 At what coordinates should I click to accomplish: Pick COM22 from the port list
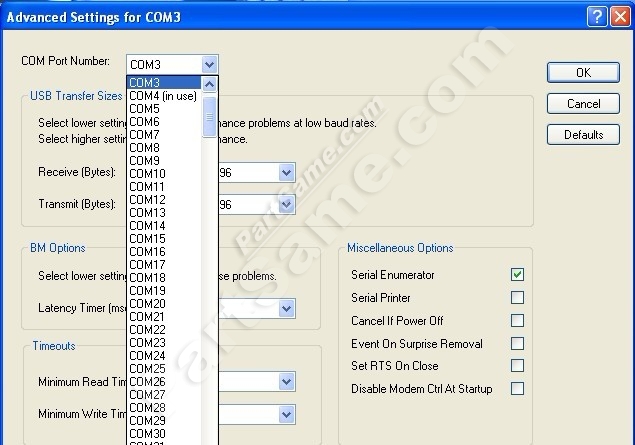click(164, 330)
